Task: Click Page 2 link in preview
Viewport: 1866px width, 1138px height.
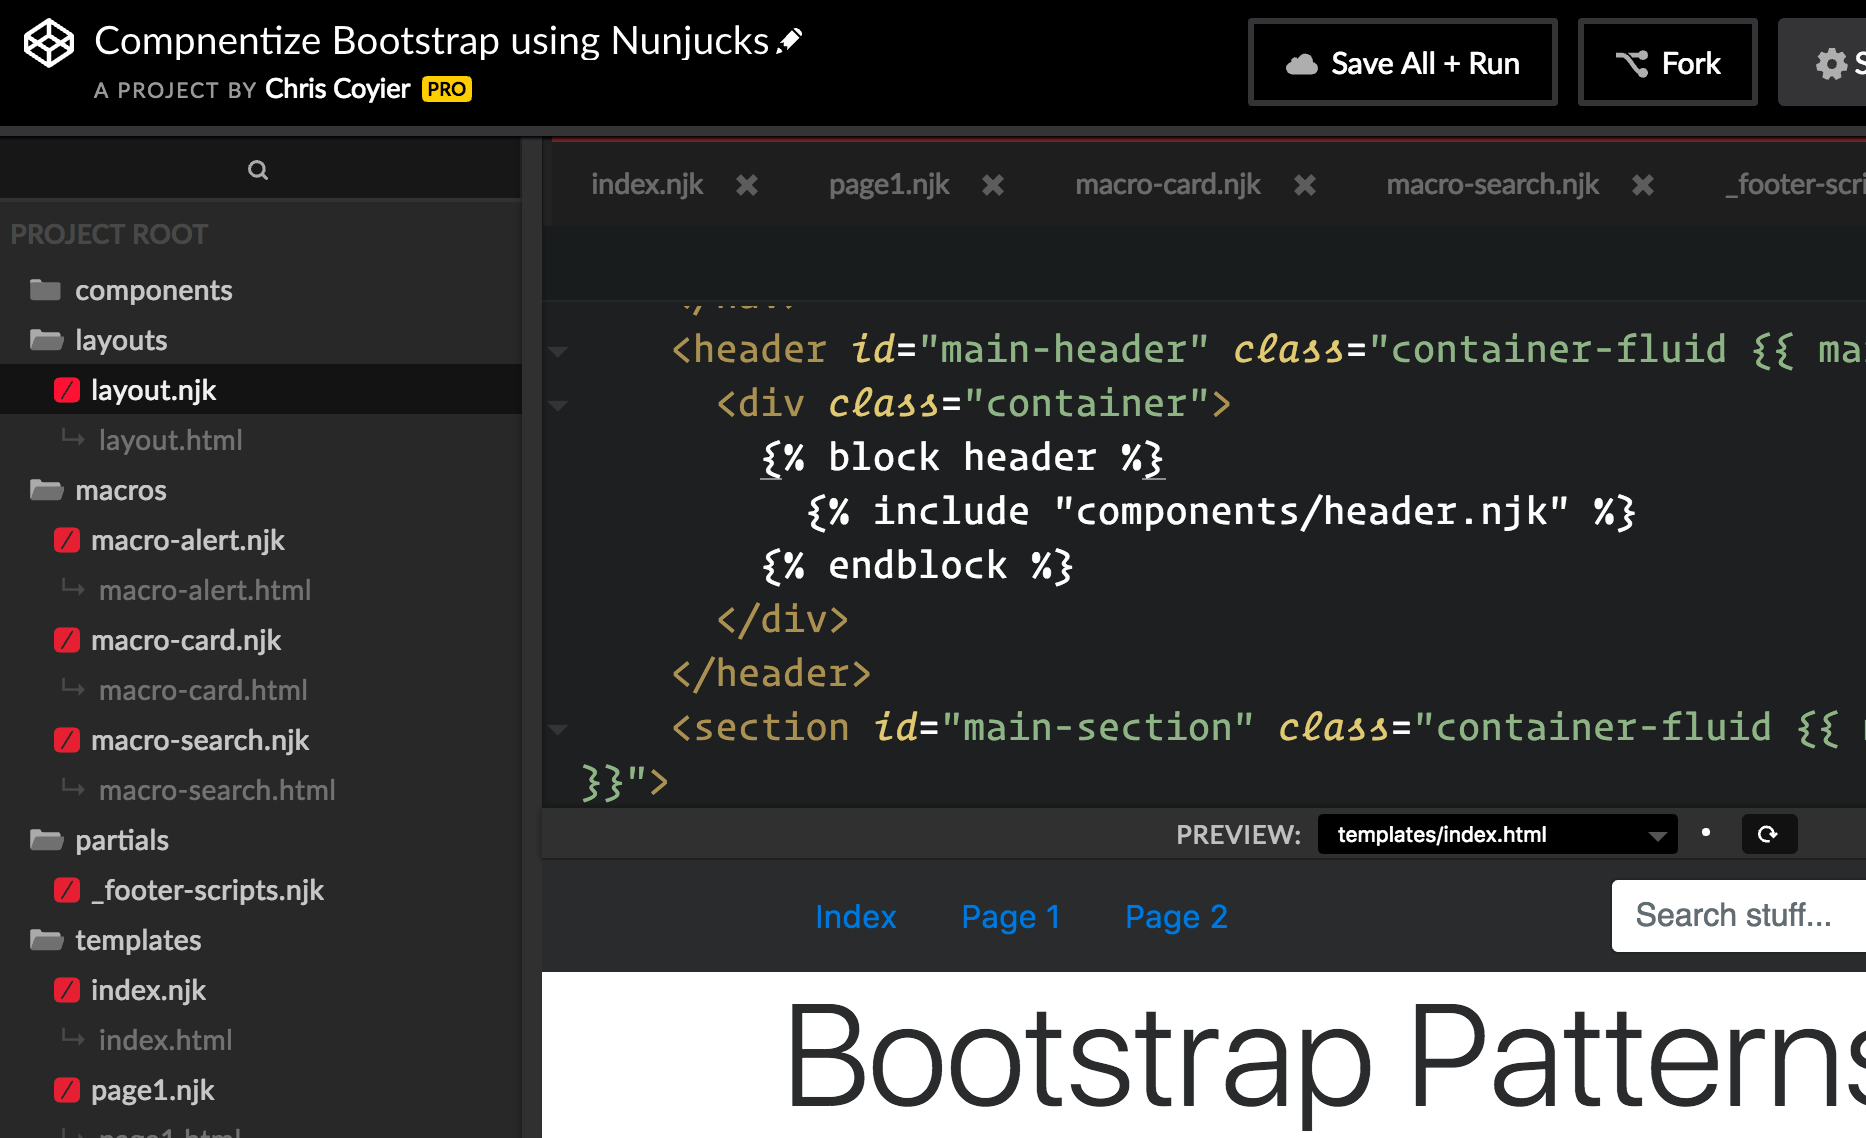Action: 1176,916
